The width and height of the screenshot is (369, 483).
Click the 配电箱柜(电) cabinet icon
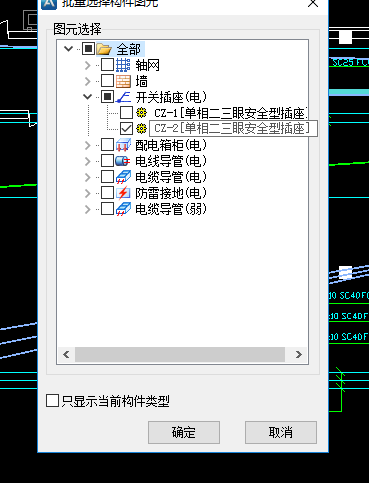123,145
